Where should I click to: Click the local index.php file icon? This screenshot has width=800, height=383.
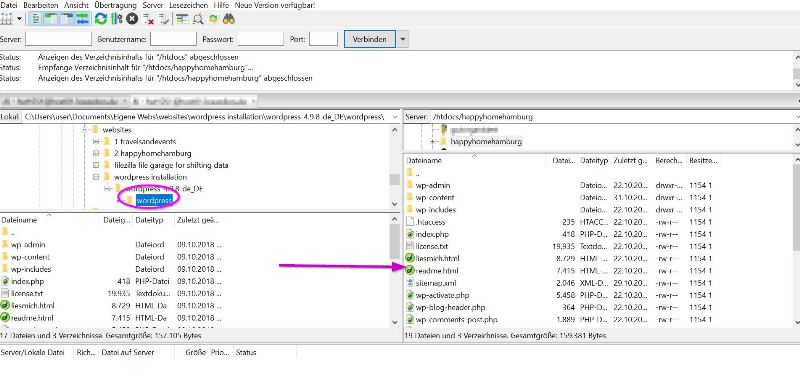(5, 281)
